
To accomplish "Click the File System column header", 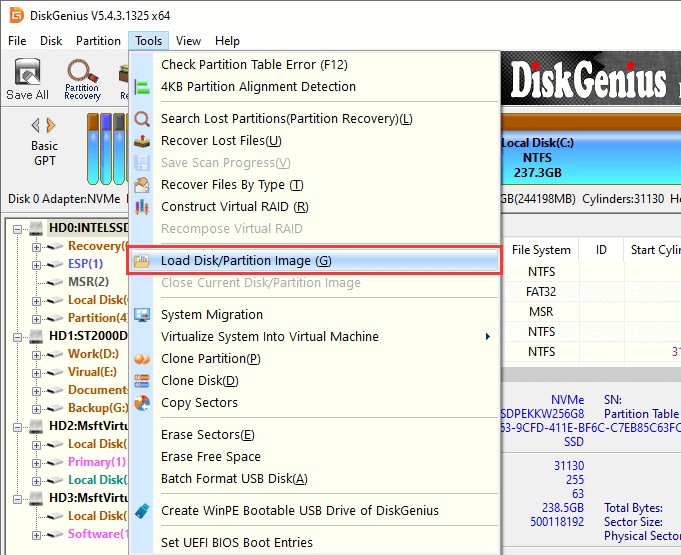I will (541, 250).
